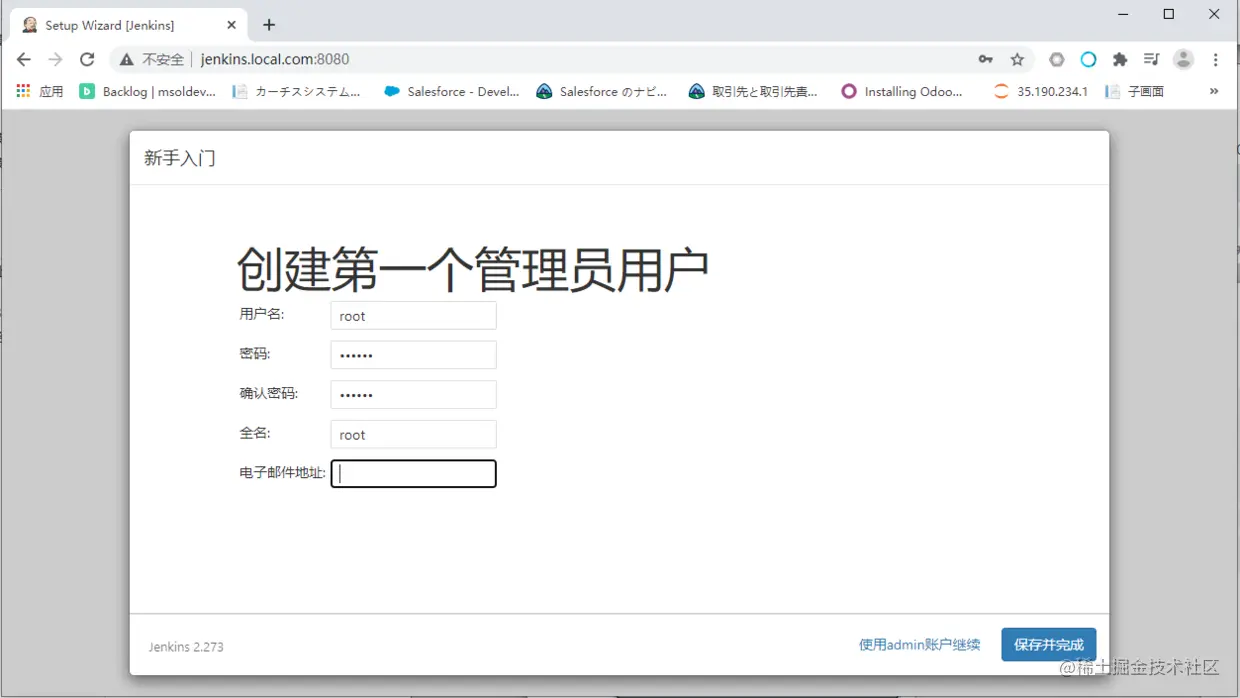1240x698 pixels.
Task: Open the Salesforce - Devel bookmark
Action: (452, 91)
